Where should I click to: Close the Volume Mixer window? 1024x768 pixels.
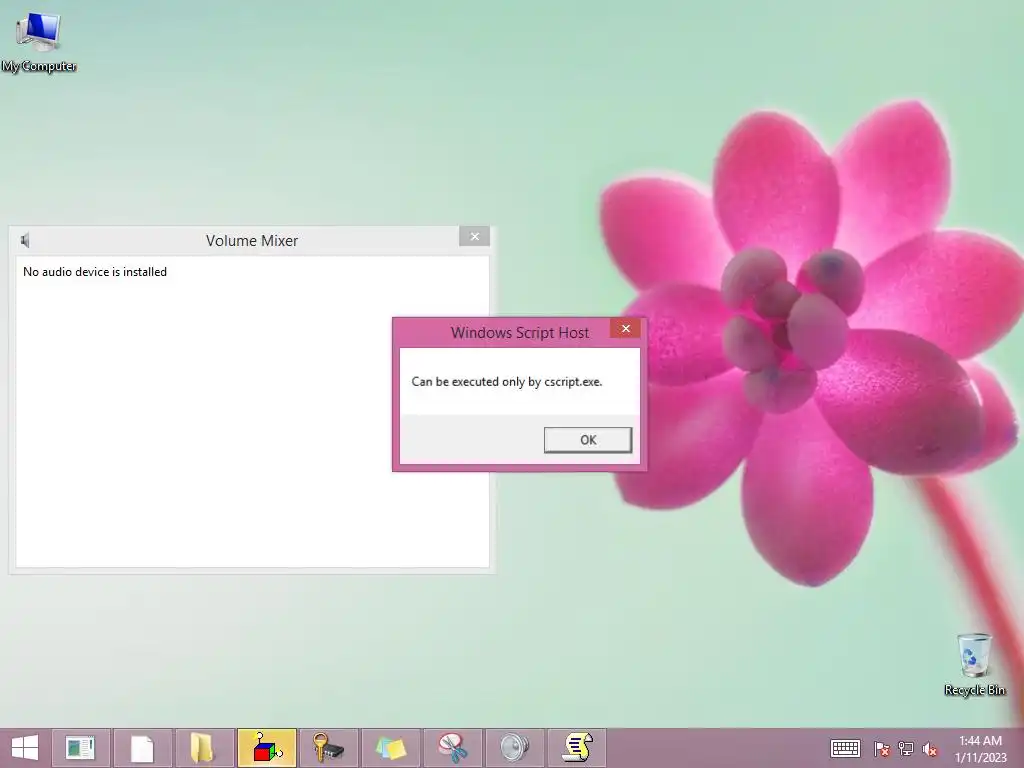tap(475, 236)
